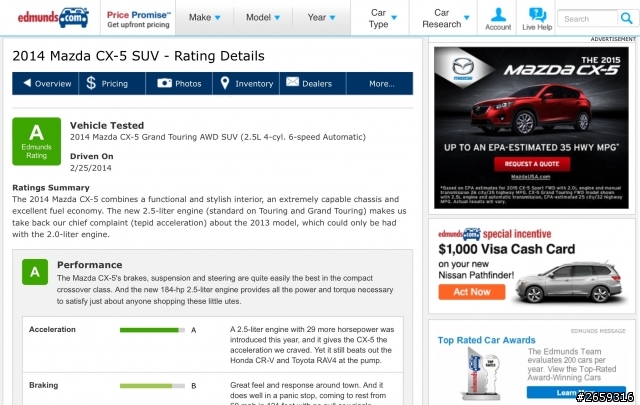The image size is (640, 405).
Task: Switch to the Dealers tab
Action: point(313,83)
